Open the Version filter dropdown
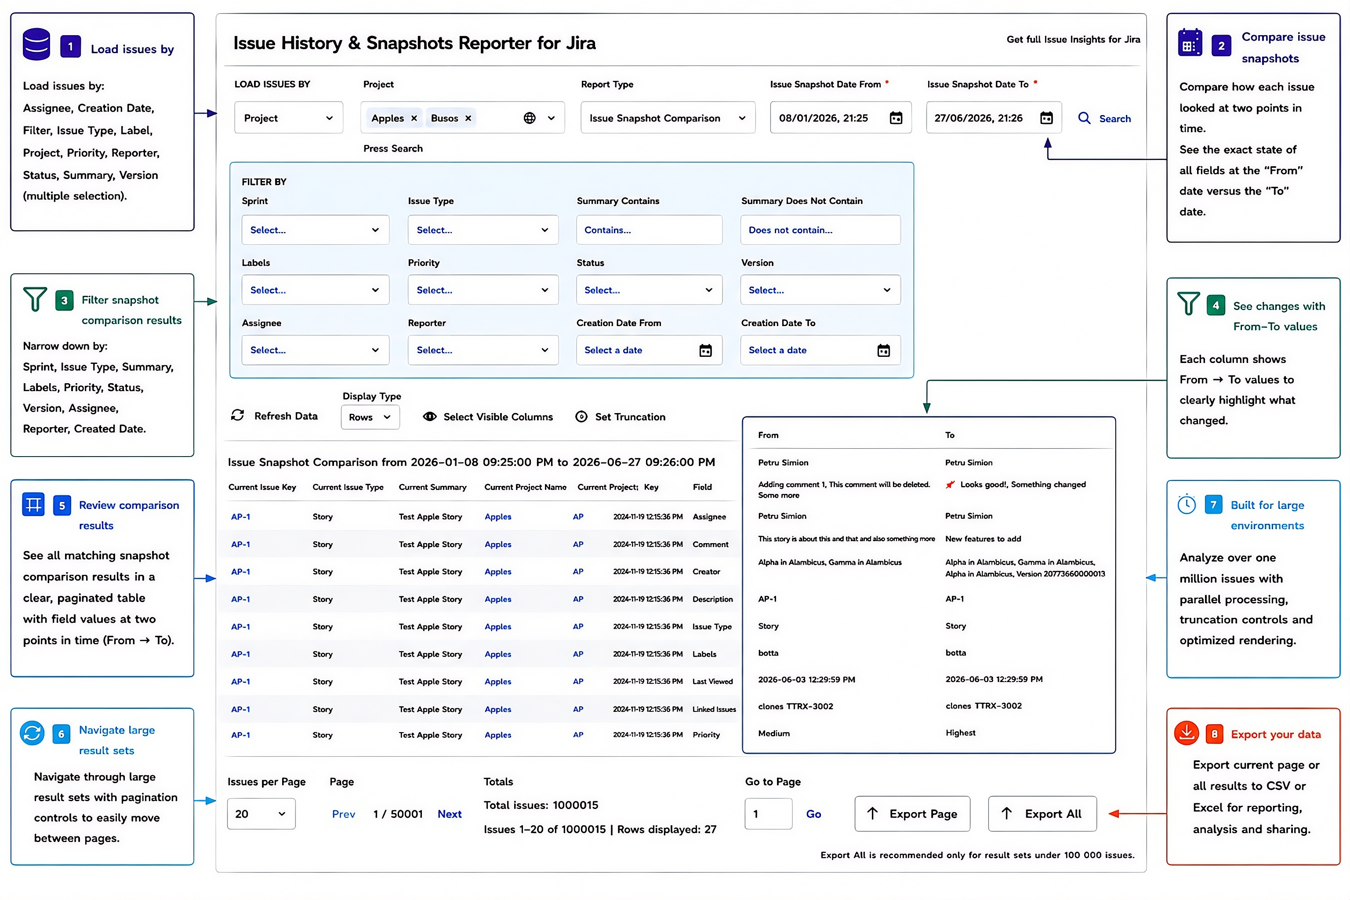 click(x=820, y=290)
